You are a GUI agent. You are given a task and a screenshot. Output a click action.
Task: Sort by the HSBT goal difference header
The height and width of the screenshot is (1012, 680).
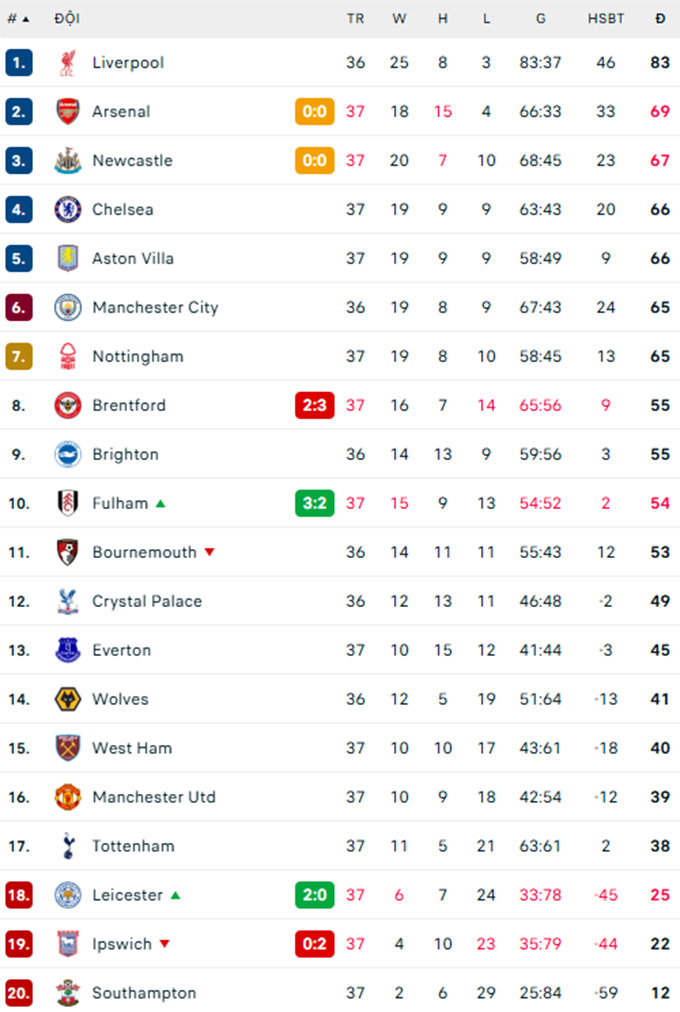606,18
